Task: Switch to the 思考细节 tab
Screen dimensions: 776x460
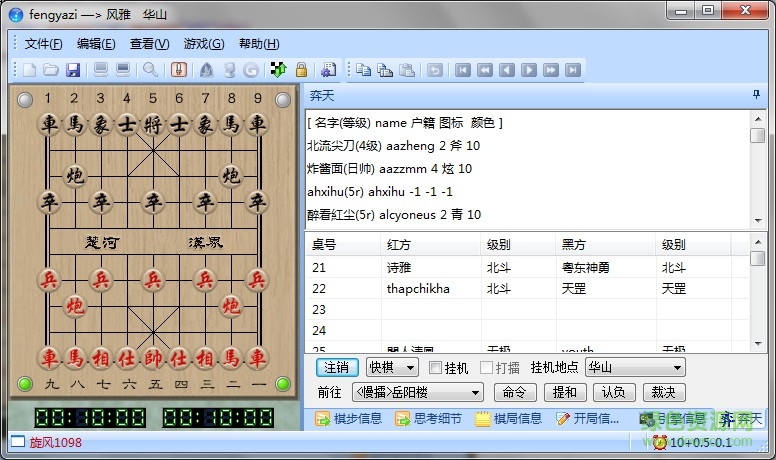Action: 428,419
